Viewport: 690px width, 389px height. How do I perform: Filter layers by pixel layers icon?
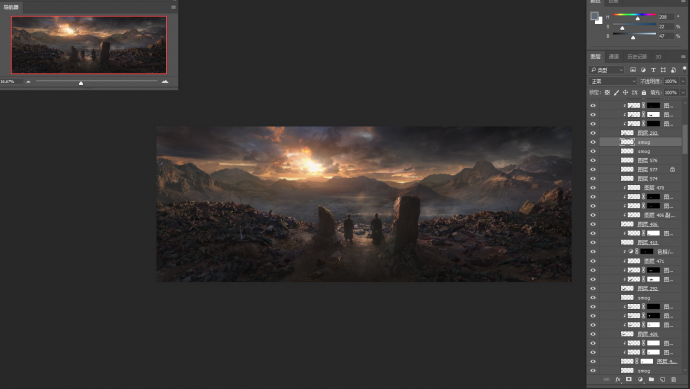[633, 70]
